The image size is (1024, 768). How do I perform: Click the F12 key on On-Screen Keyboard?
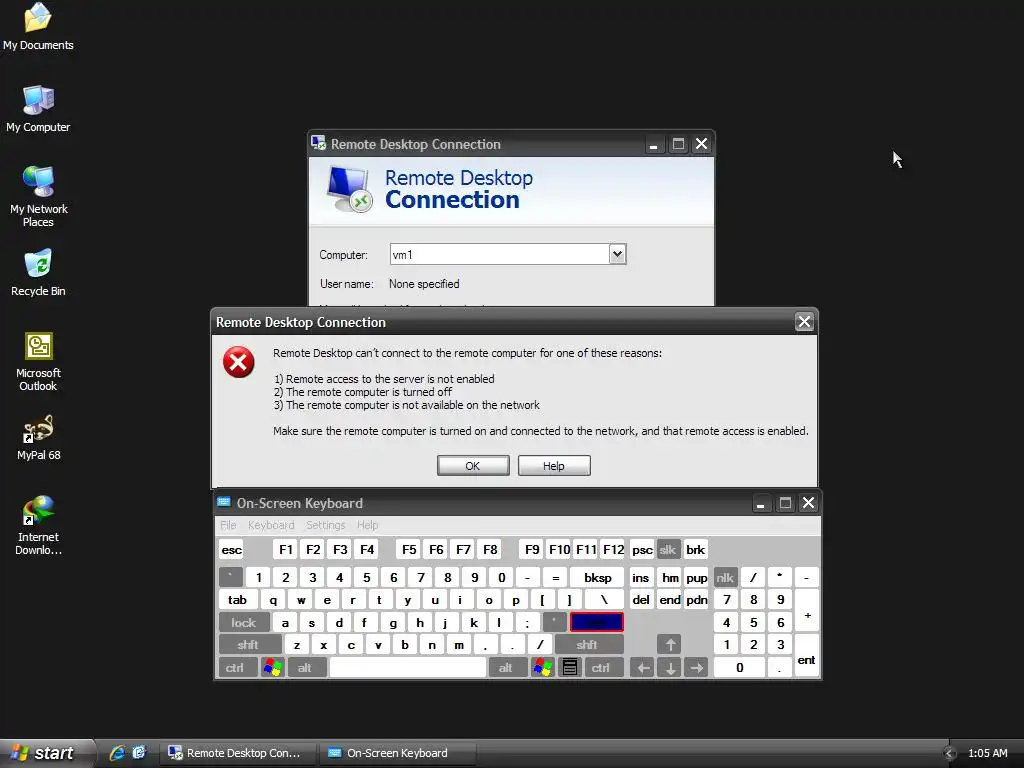(613, 549)
